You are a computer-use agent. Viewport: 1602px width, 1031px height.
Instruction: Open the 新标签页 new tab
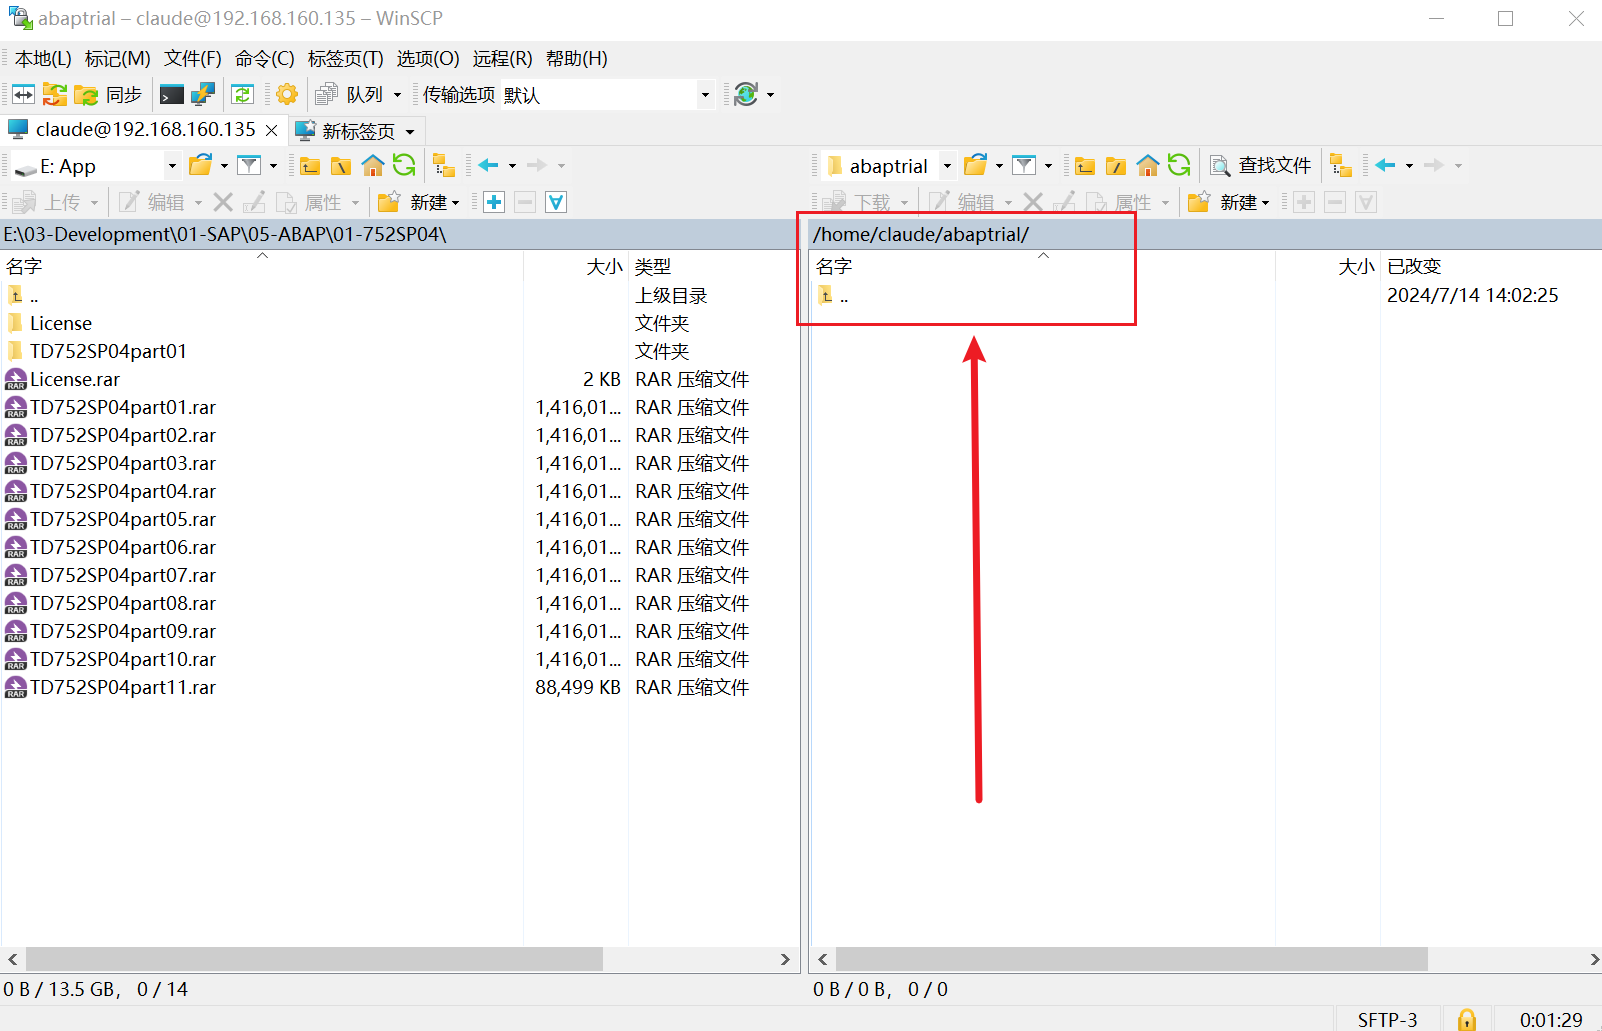tap(357, 131)
